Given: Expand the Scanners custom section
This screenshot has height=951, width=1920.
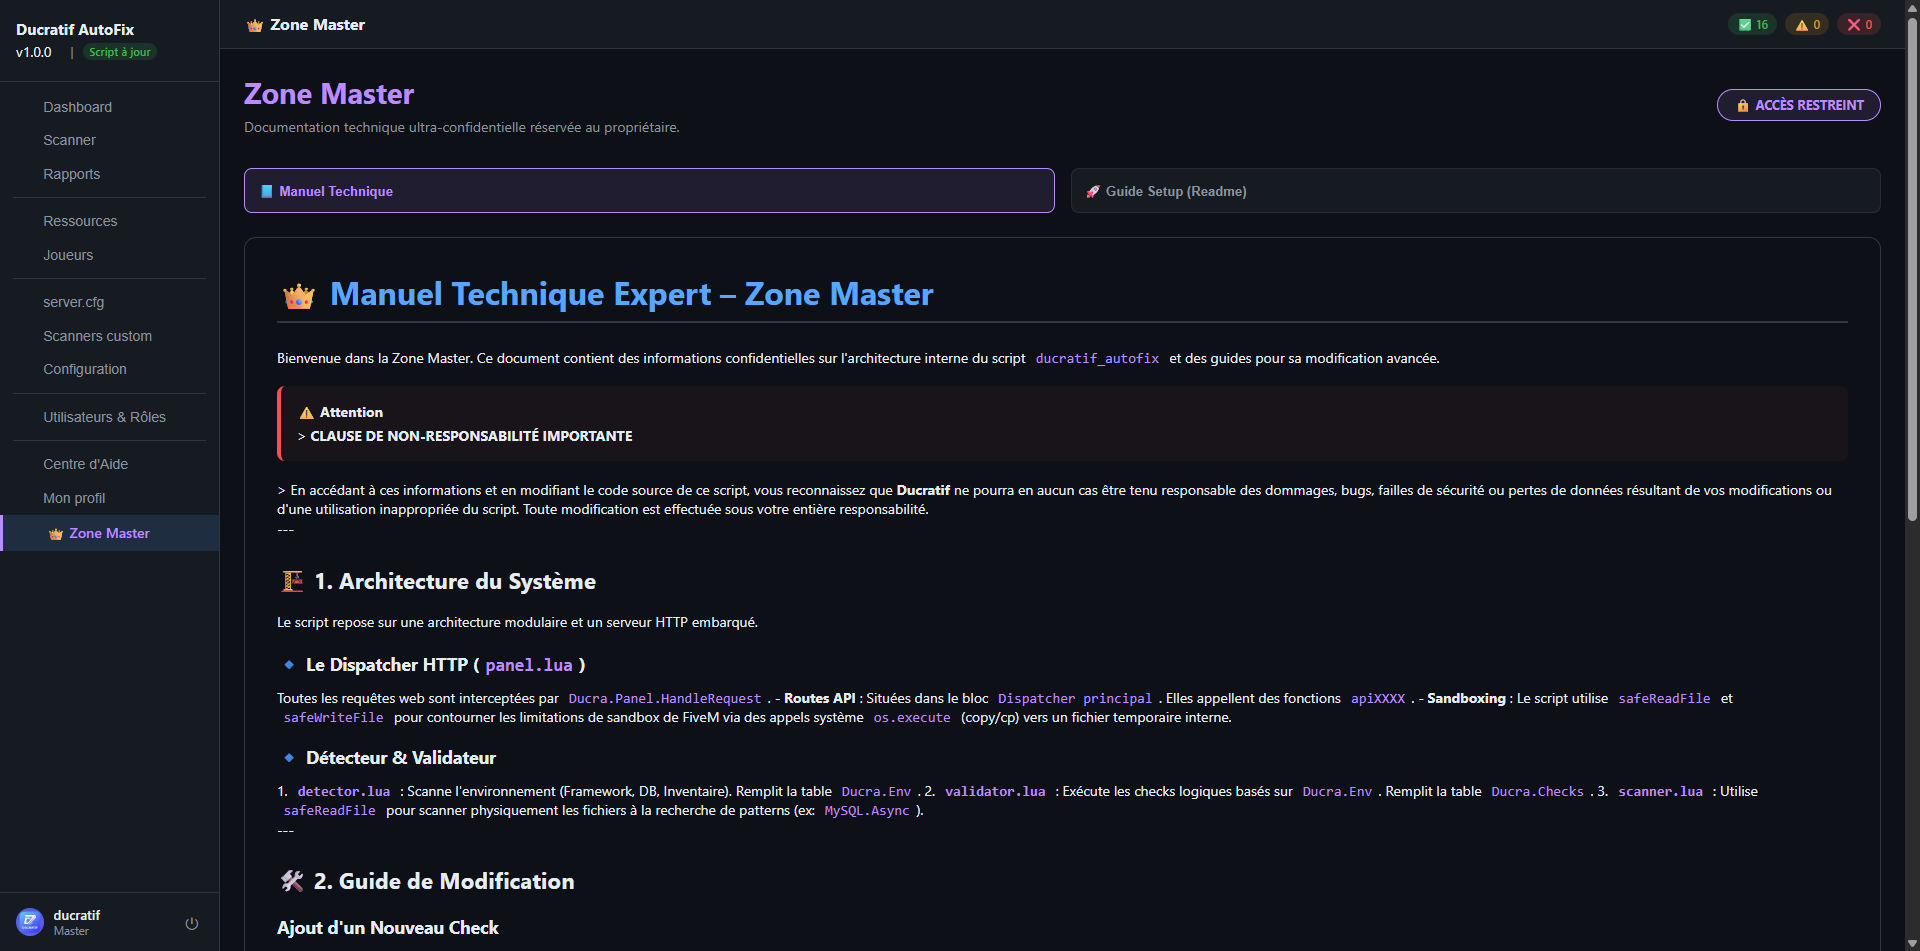Looking at the screenshot, I should [x=97, y=336].
